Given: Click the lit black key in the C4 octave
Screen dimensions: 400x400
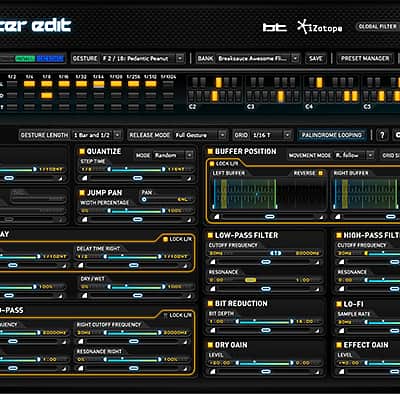Looking at the screenshot, I should click(319, 82).
